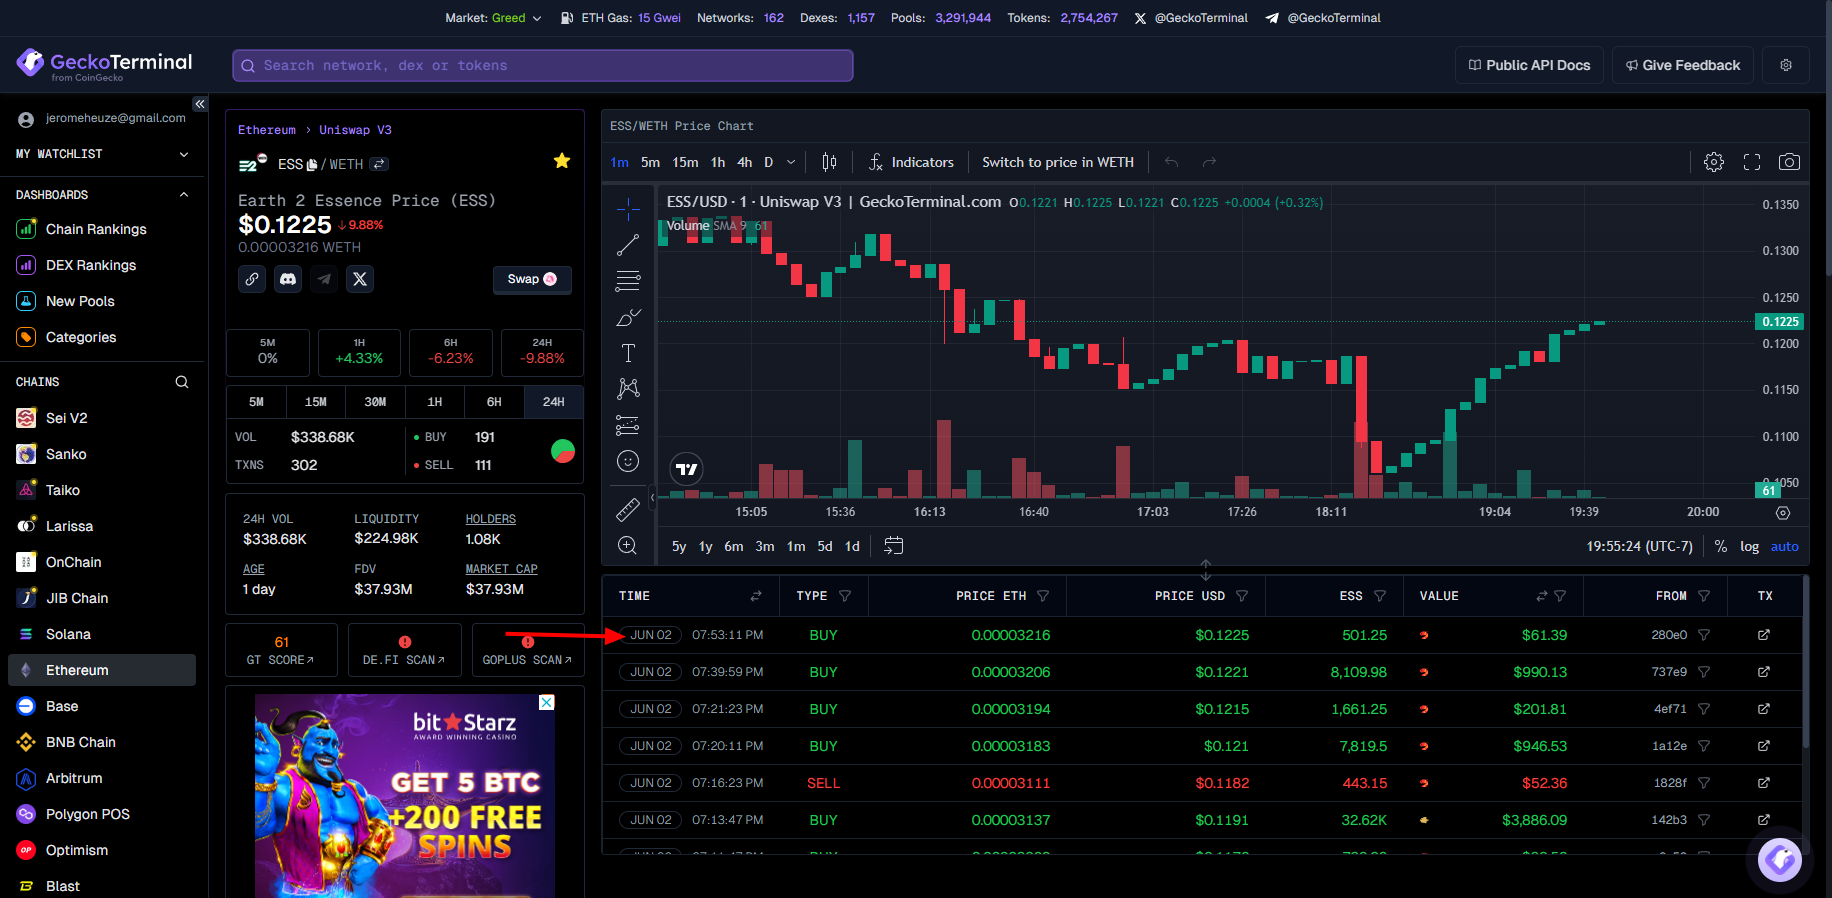Open the PRICE ETH column filter
The width and height of the screenshot is (1832, 898).
point(1043,596)
